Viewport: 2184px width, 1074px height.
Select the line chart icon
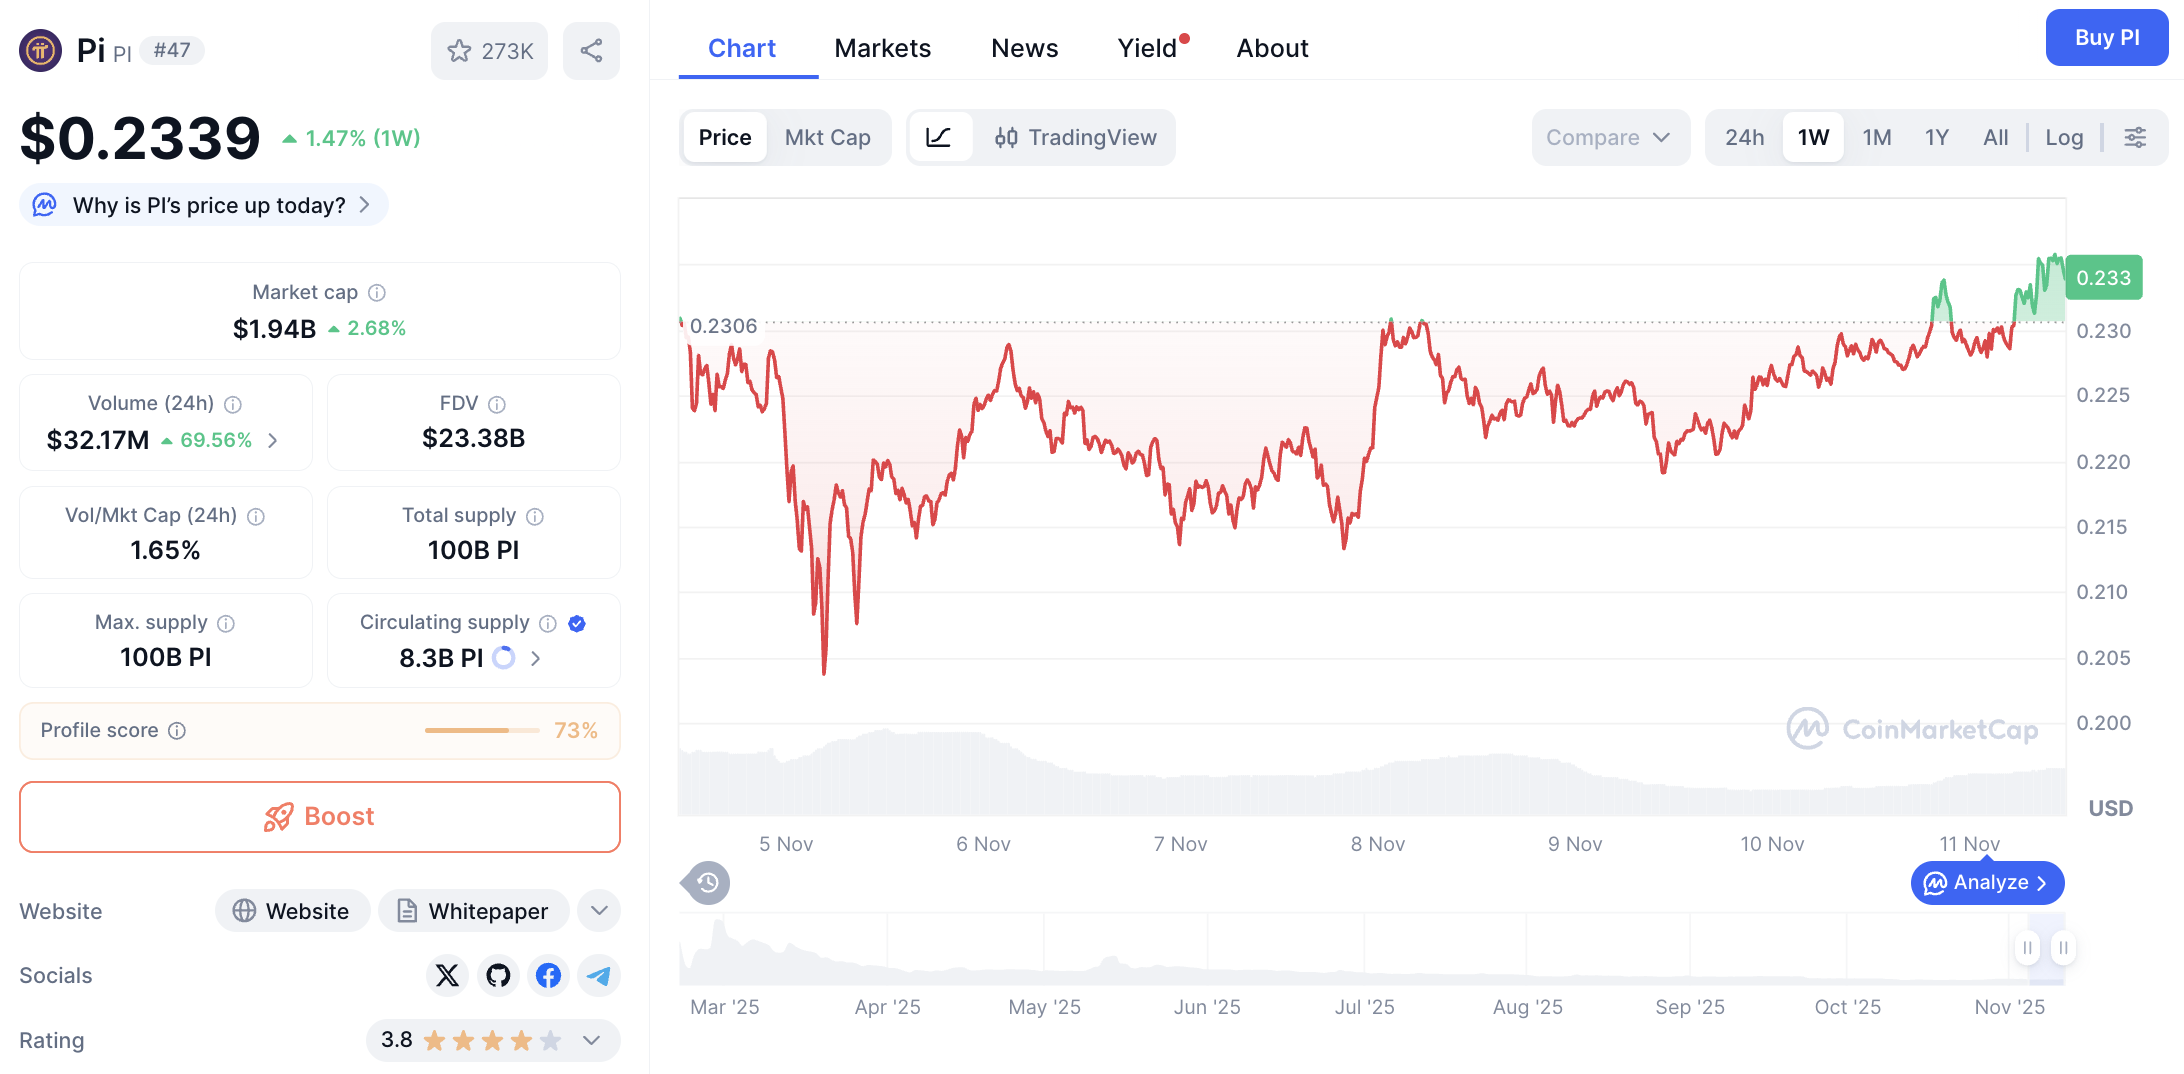coord(940,137)
